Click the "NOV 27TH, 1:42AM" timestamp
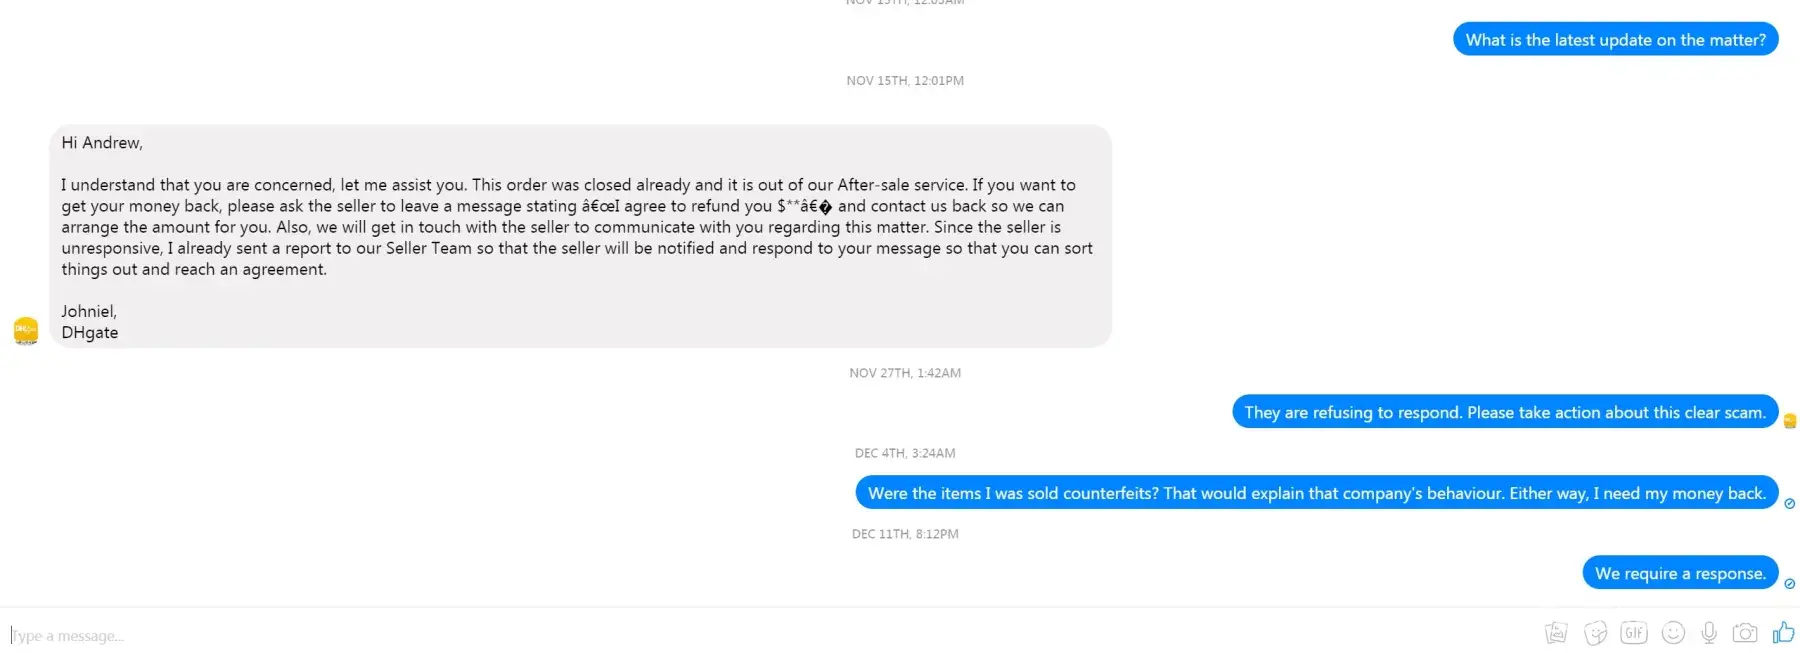The image size is (1800, 653). (x=905, y=373)
